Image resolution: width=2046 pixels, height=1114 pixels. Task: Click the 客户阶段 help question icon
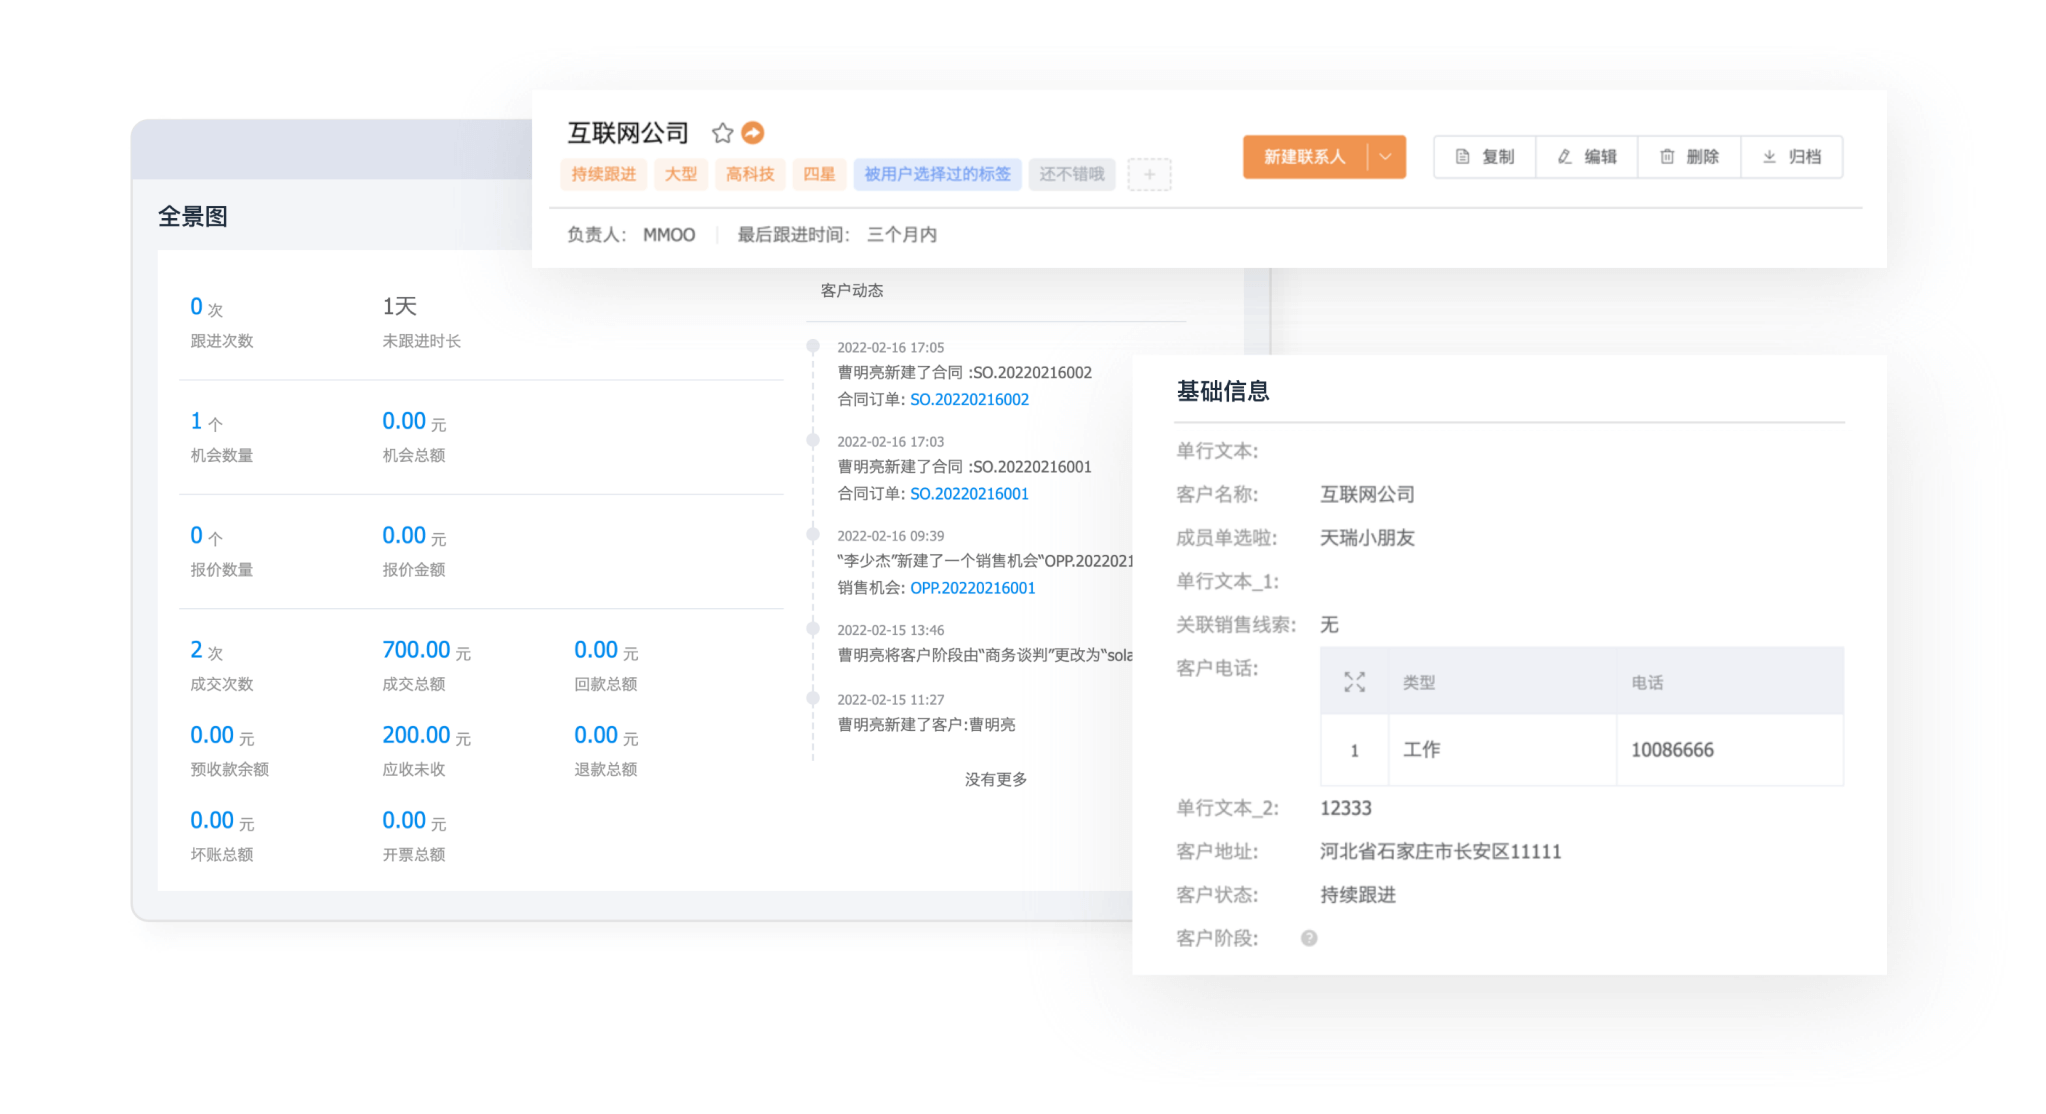pyautogui.click(x=1309, y=938)
